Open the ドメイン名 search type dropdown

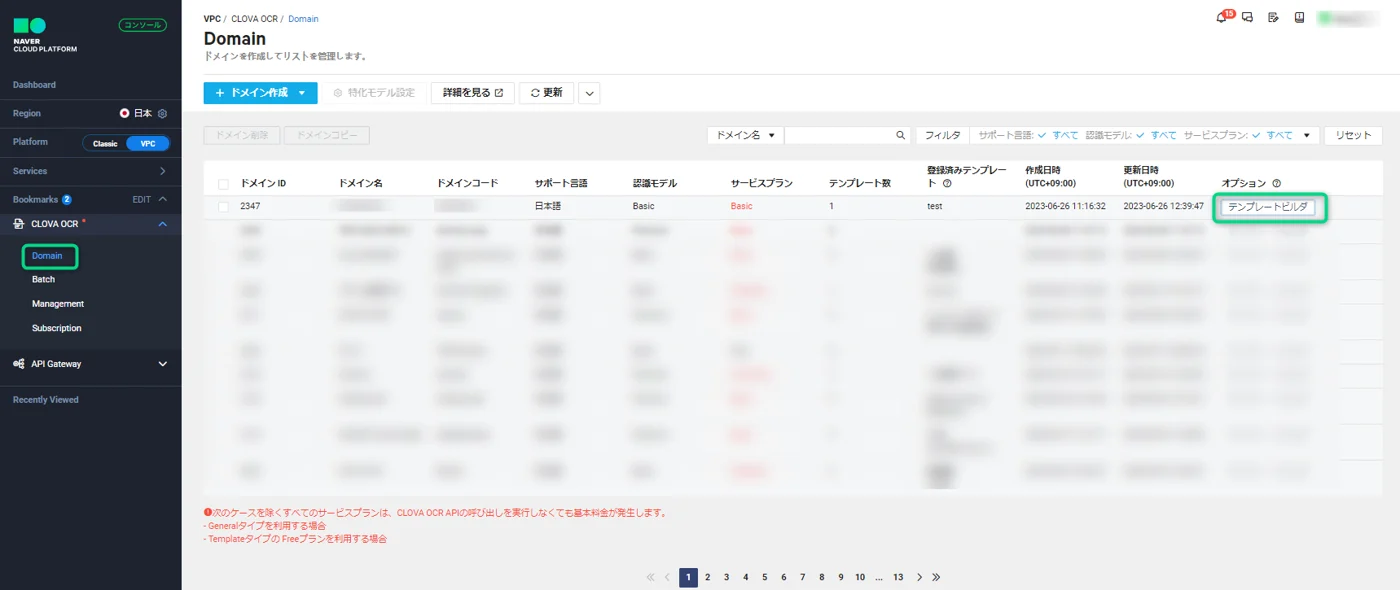point(745,135)
